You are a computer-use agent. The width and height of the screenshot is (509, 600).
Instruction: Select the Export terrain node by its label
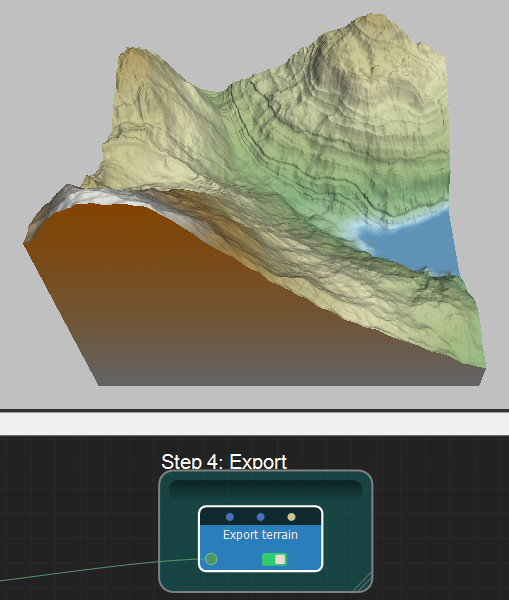point(260,535)
